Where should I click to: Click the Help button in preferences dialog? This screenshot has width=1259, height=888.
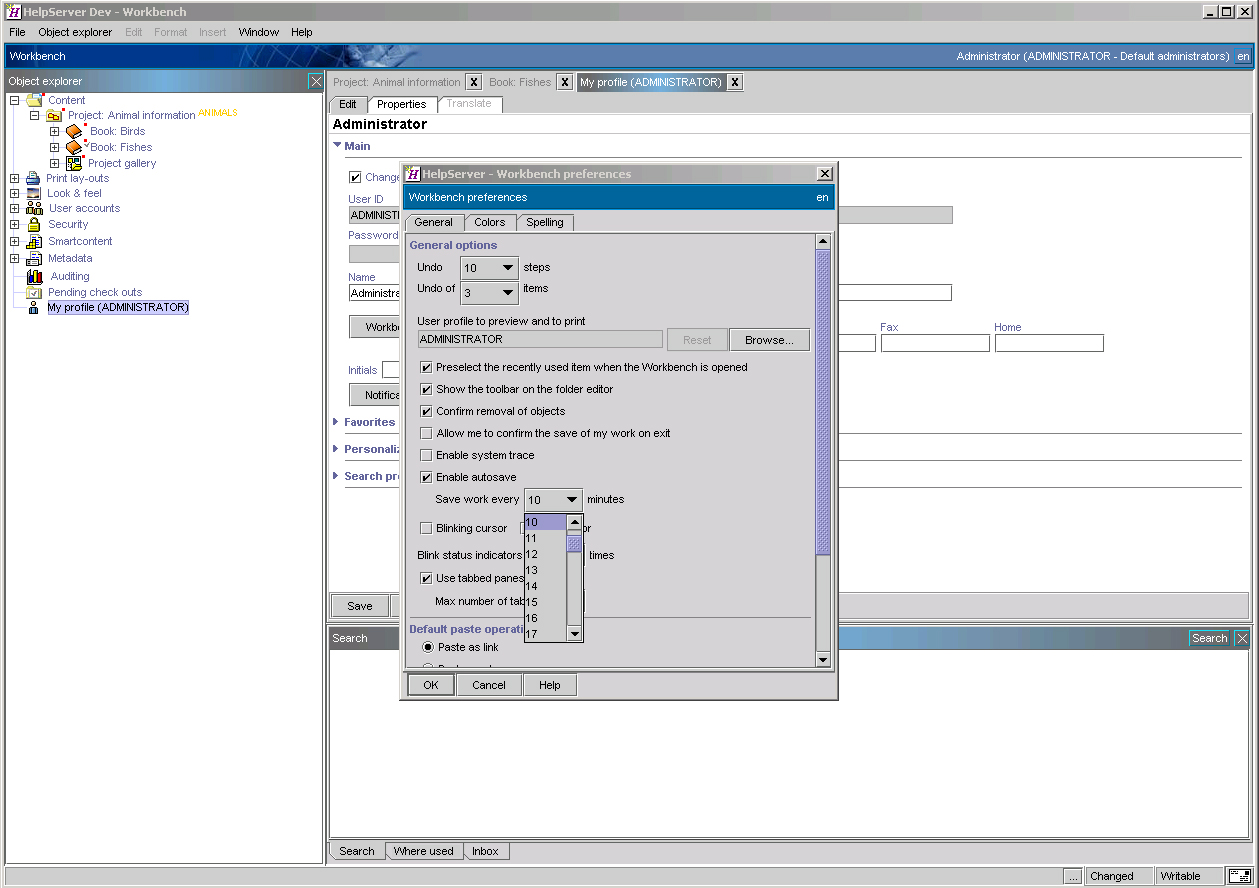coord(550,685)
